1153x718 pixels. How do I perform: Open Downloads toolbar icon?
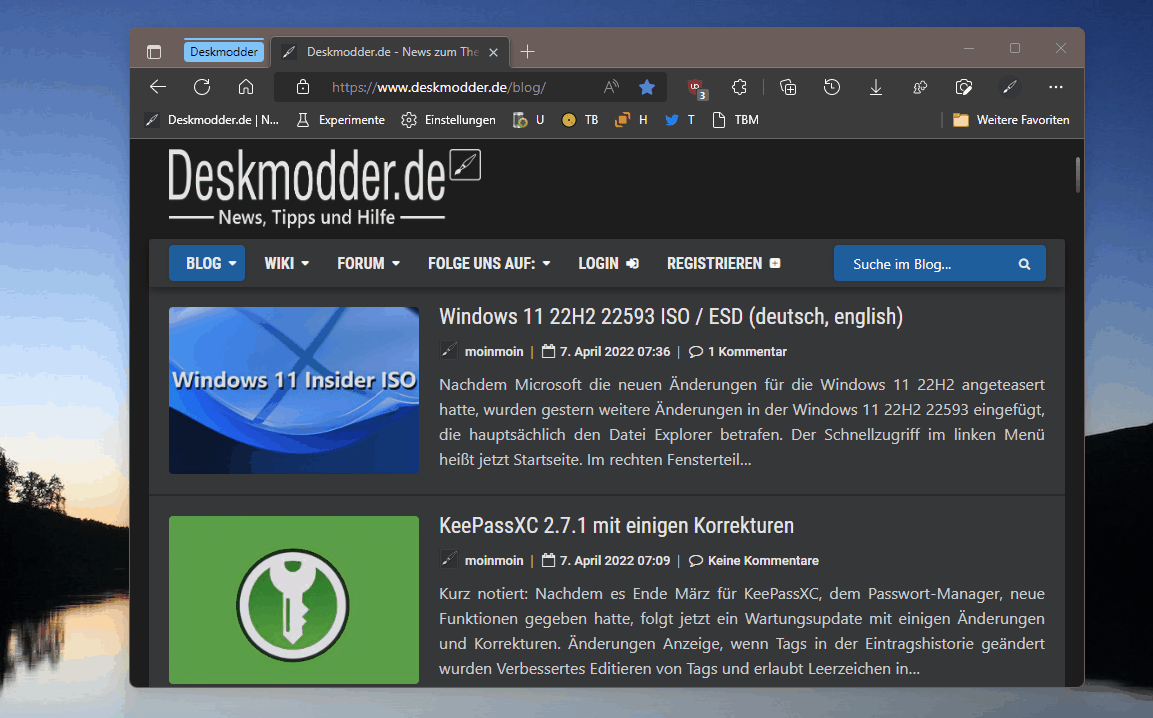click(x=876, y=87)
